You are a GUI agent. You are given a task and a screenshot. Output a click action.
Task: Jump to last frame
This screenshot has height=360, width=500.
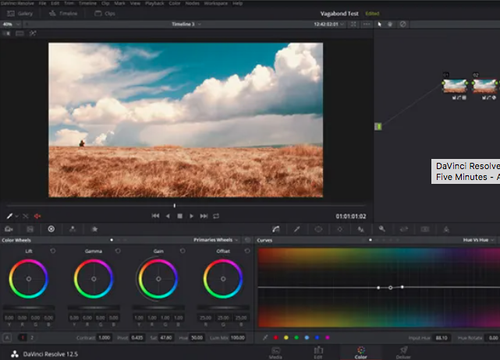[x=204, y=216]
